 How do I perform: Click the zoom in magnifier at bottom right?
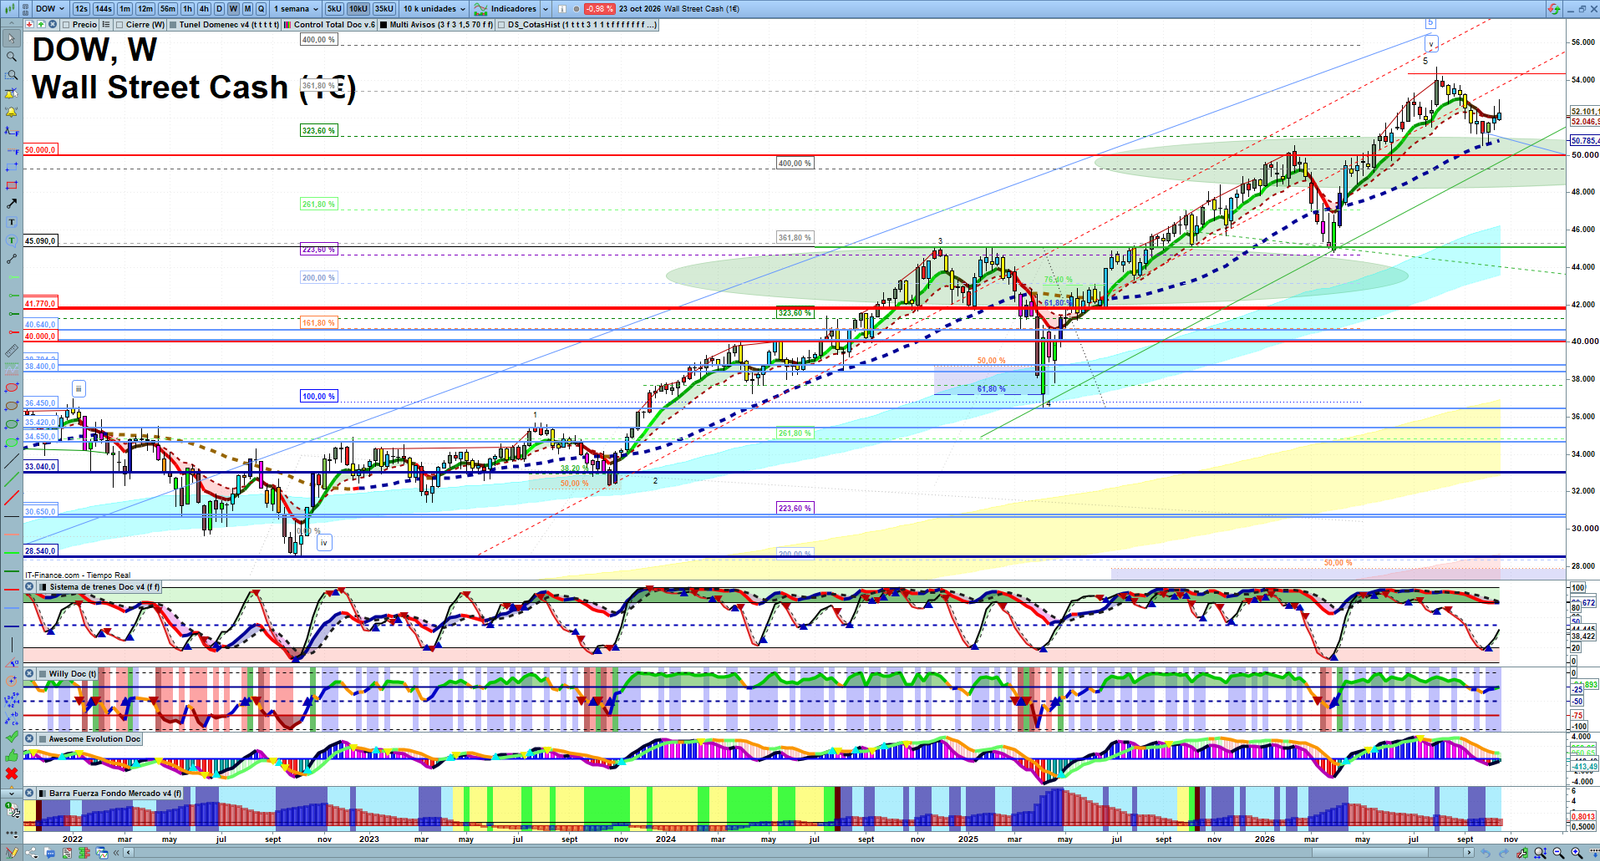click(x=1577, y=853)
